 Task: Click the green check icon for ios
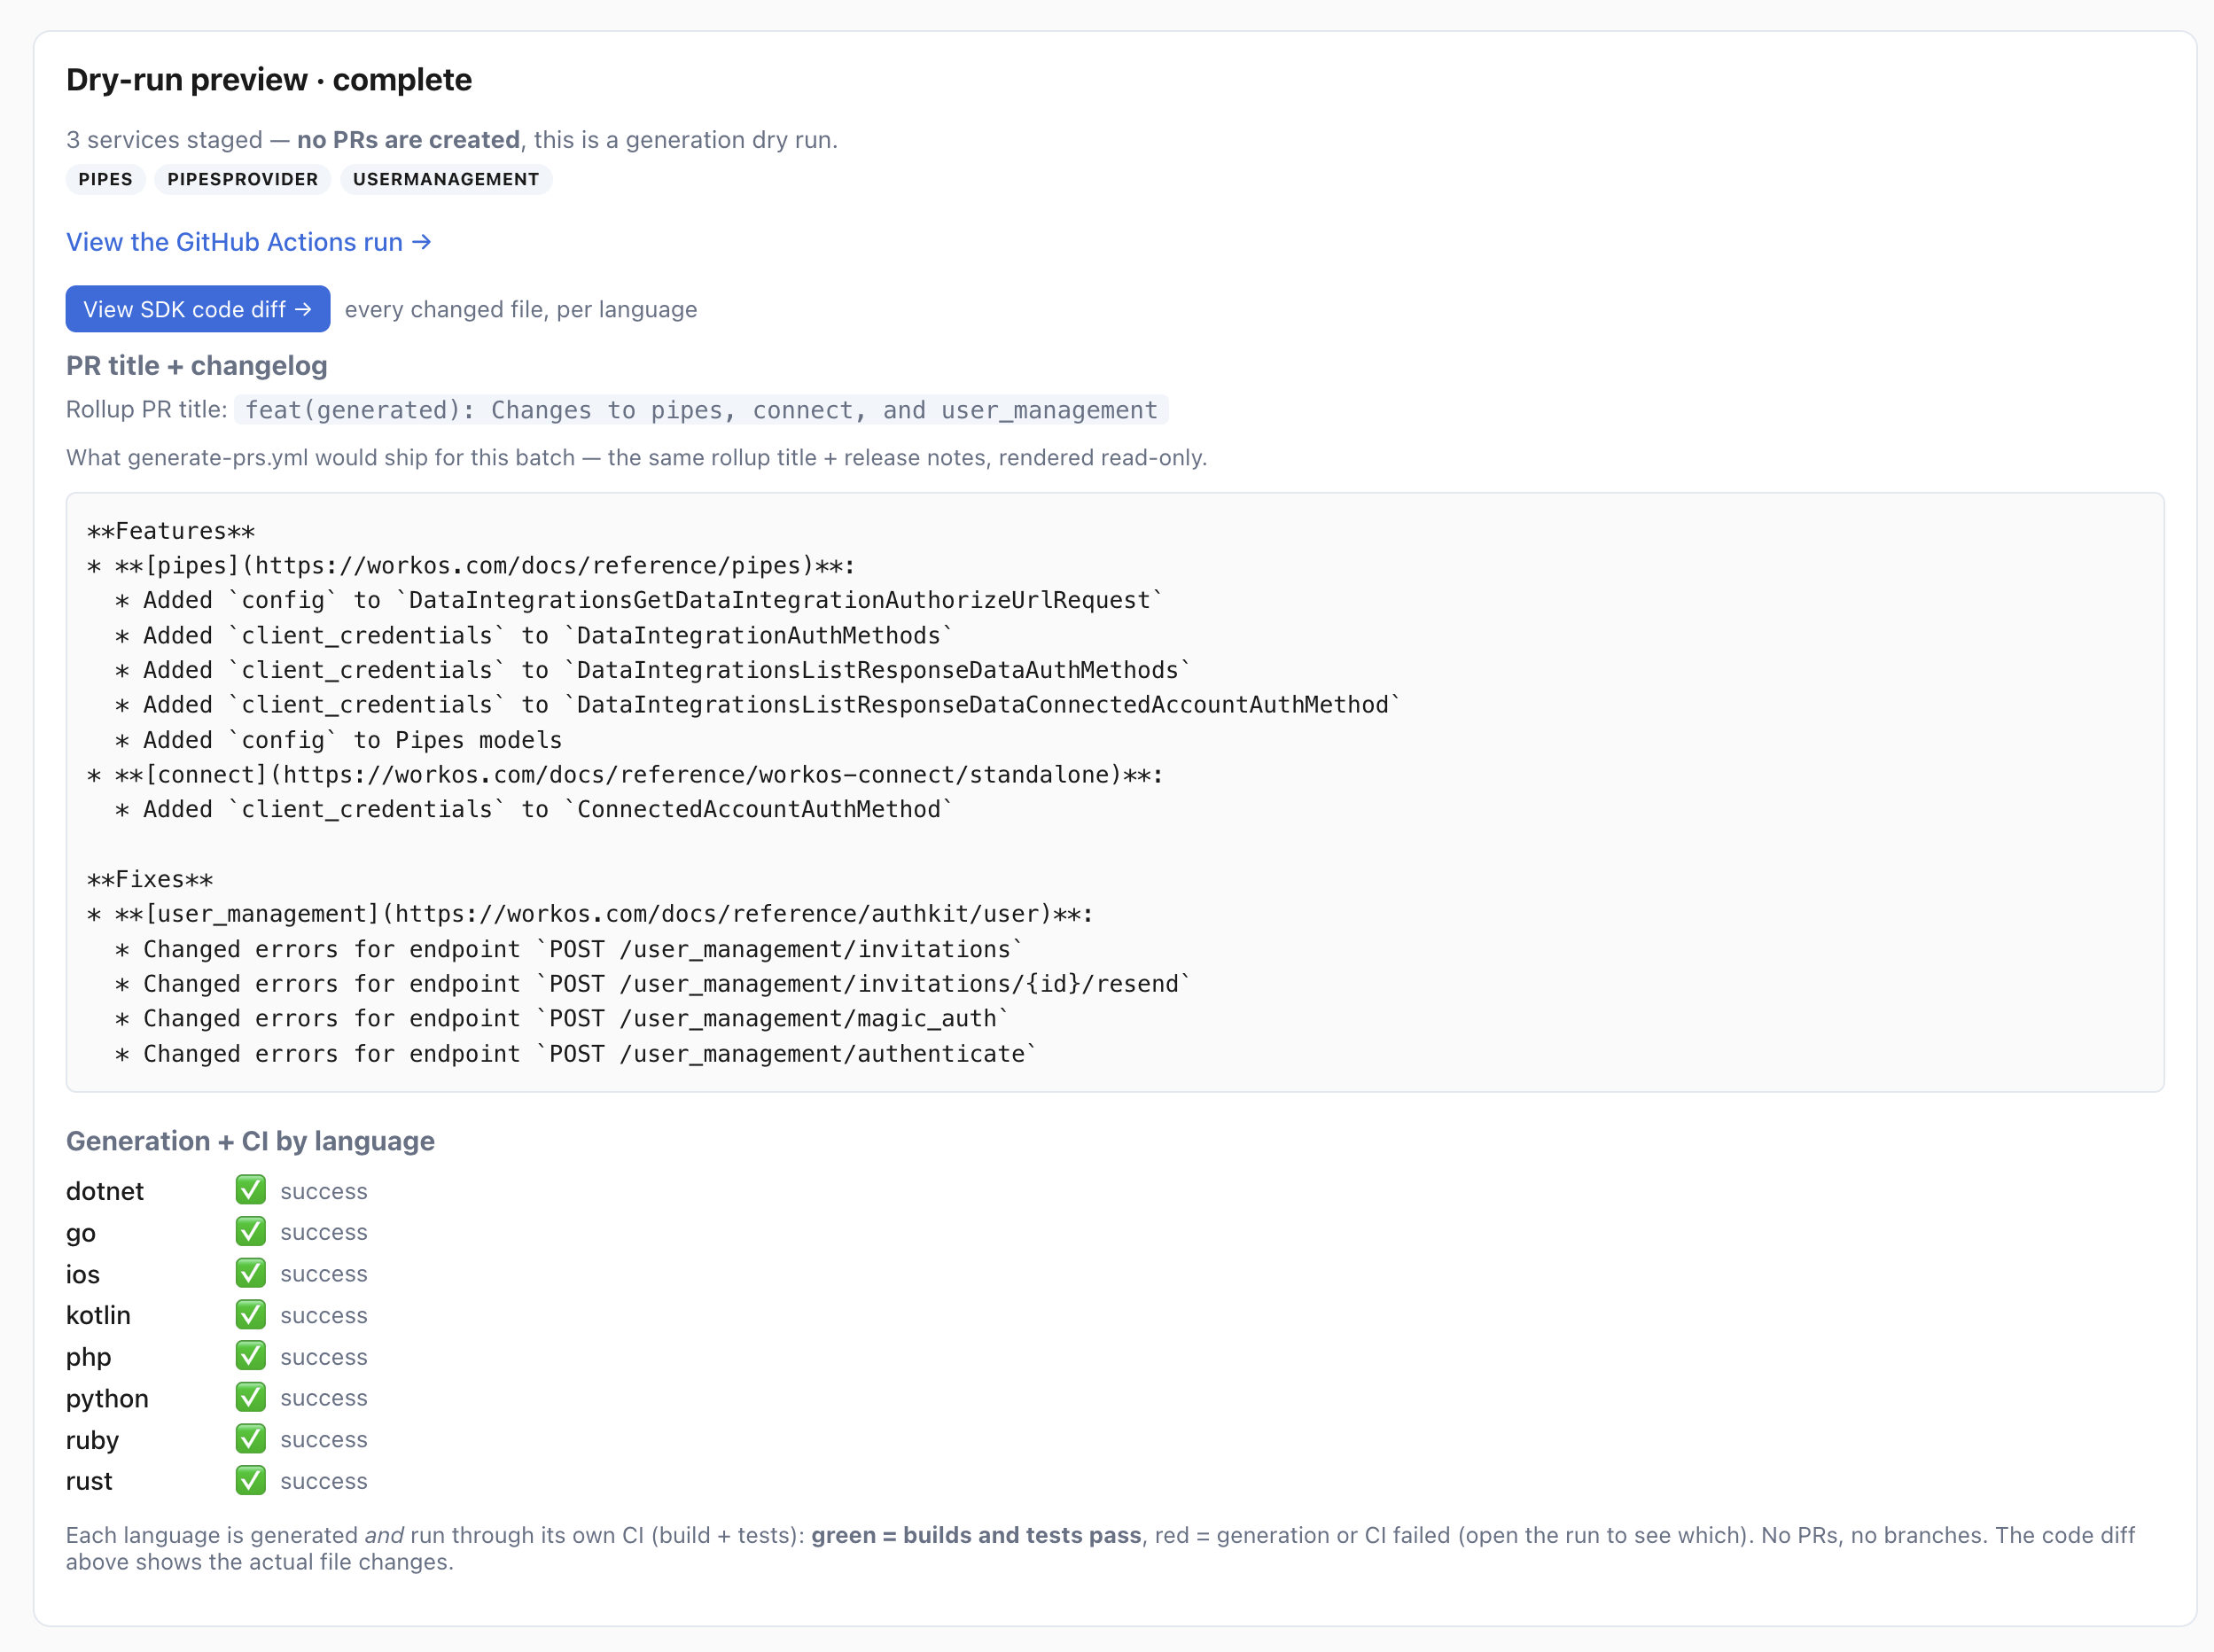click(251, 1273)
